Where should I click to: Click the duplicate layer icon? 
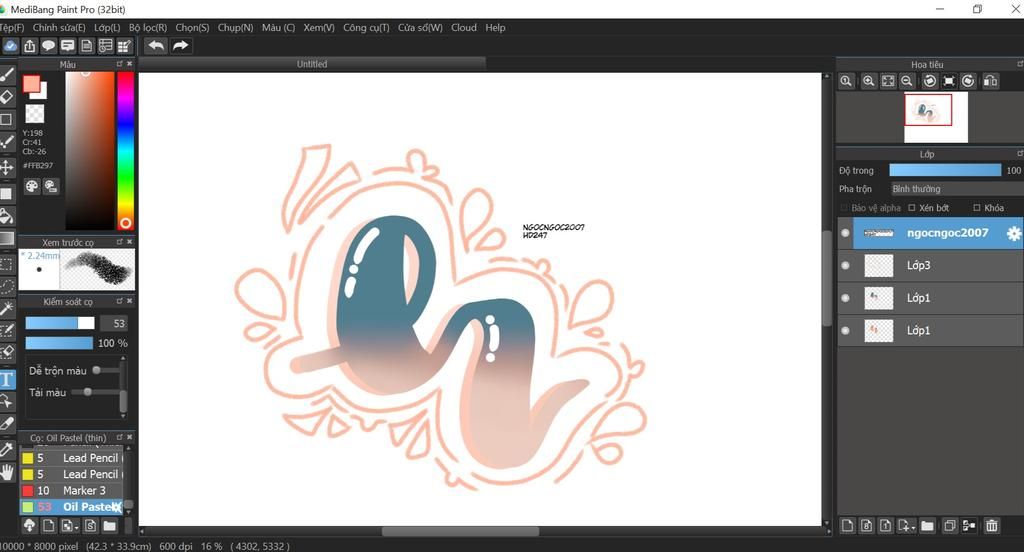(x=950, y=525)
